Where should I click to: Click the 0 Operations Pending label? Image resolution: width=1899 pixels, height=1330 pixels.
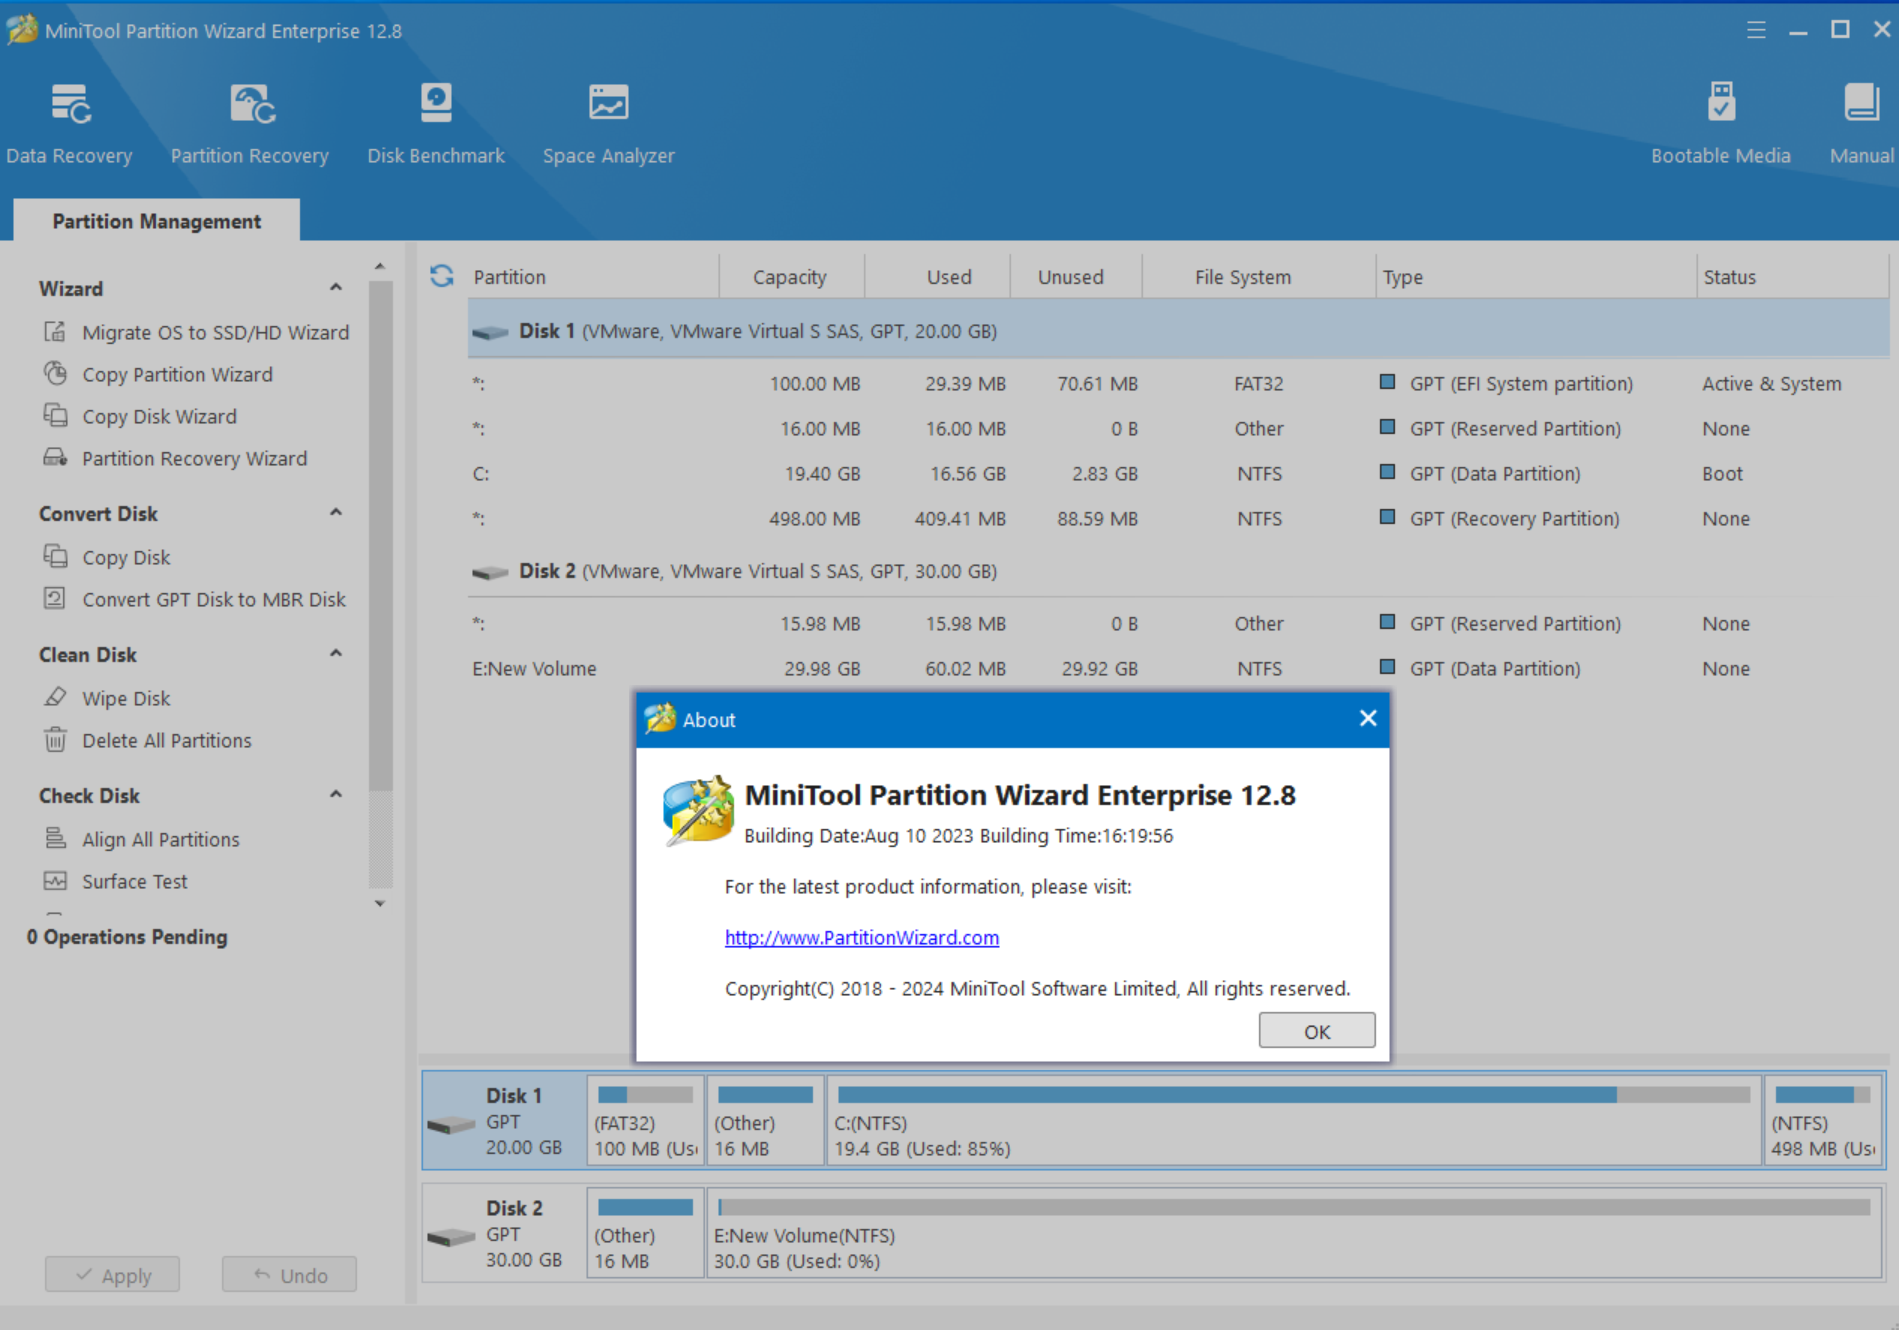click(127, 937)
